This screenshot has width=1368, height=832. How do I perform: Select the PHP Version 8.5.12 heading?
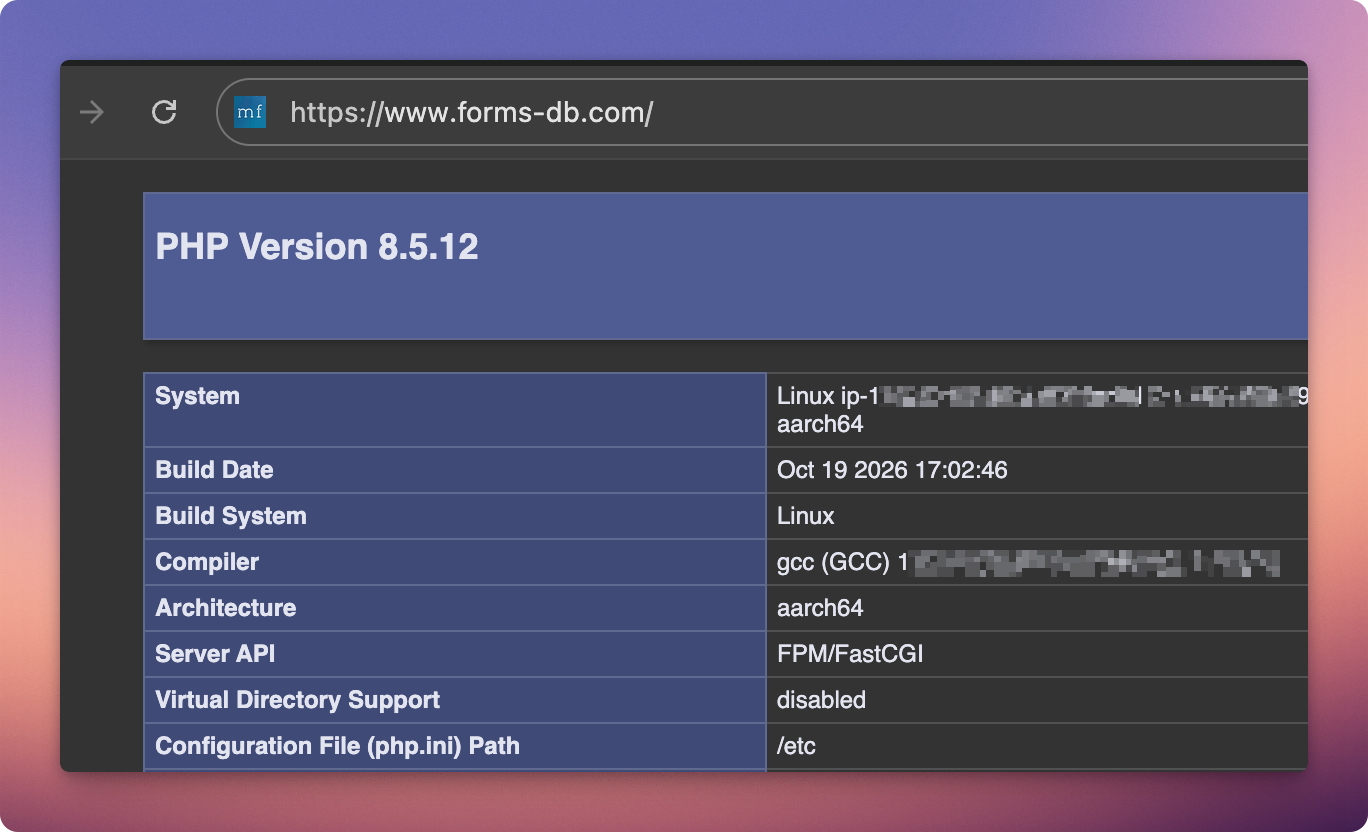pos(317,247)
